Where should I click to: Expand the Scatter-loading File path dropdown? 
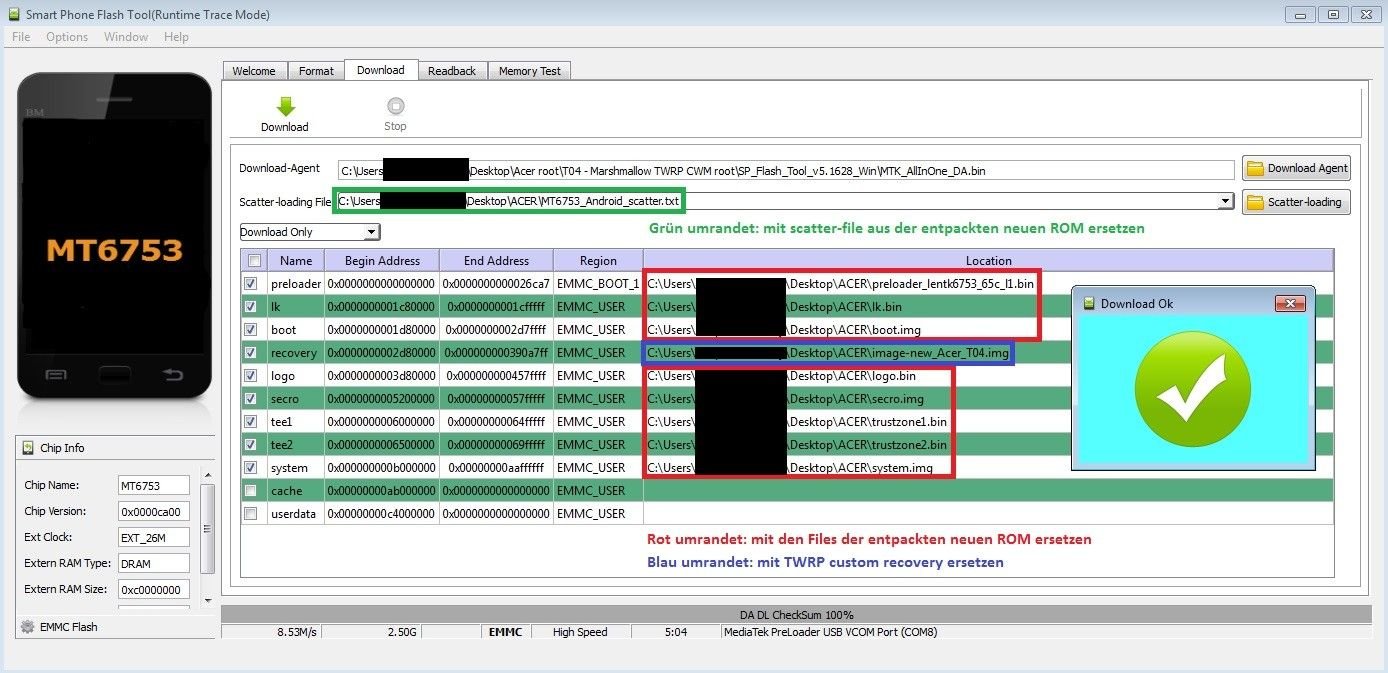point(1226,202)
